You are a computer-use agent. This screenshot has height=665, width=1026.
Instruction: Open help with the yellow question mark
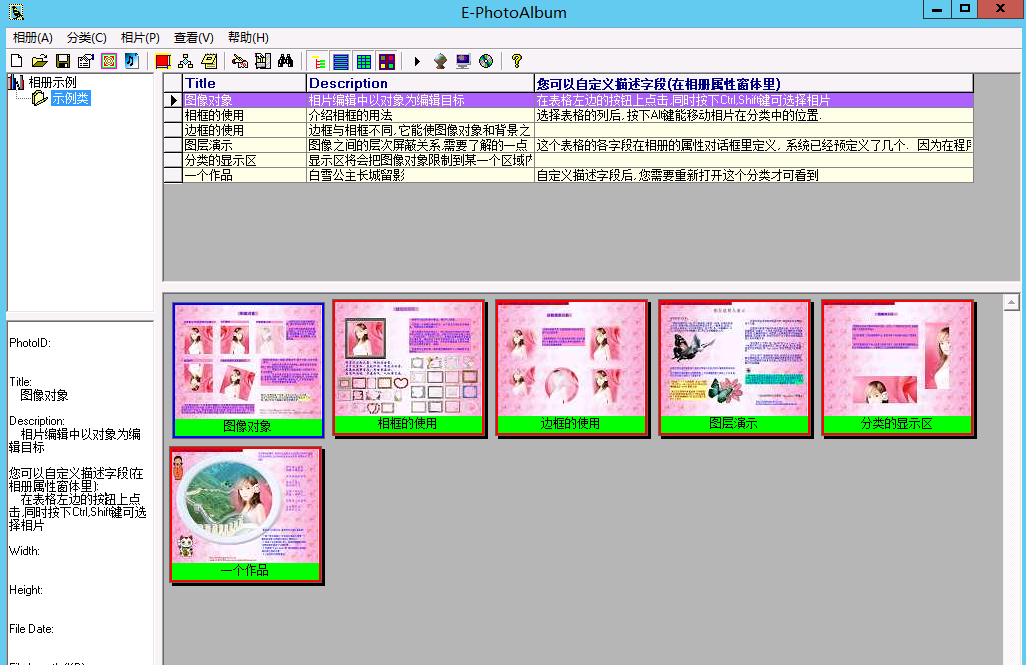pos(517,61)
